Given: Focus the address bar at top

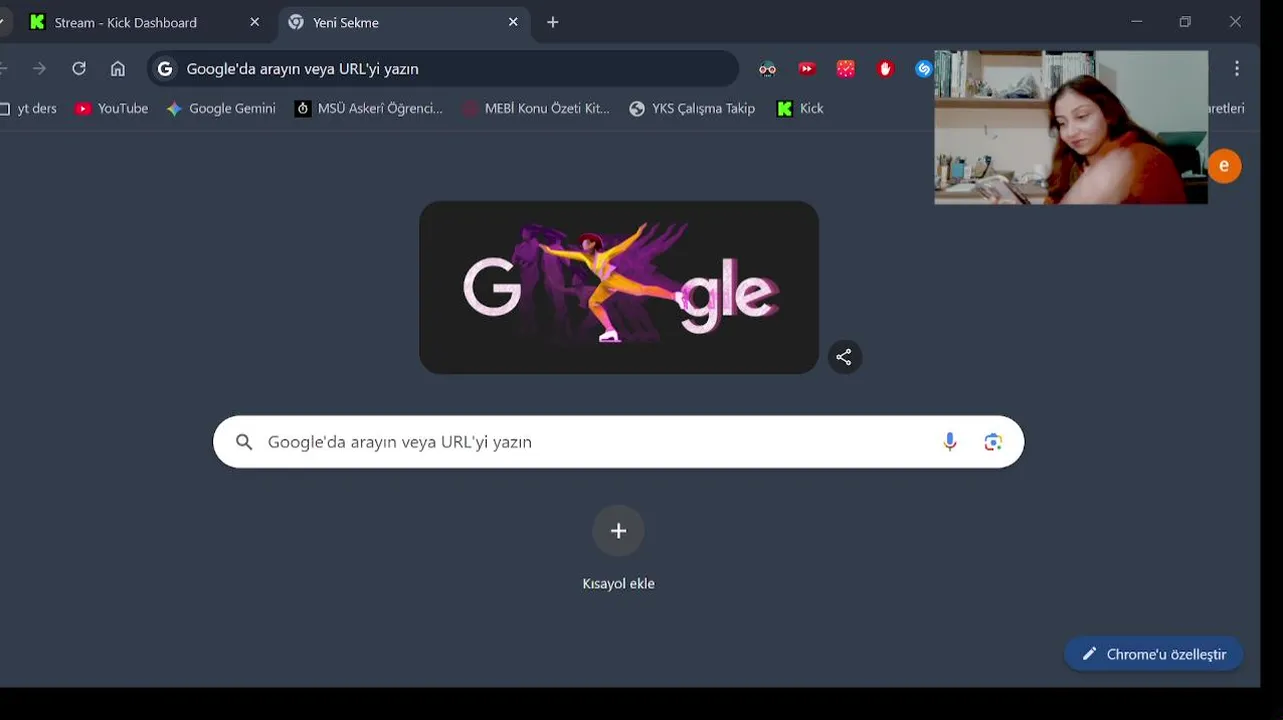Looking at the screenshot, I should tap(443, 69).
